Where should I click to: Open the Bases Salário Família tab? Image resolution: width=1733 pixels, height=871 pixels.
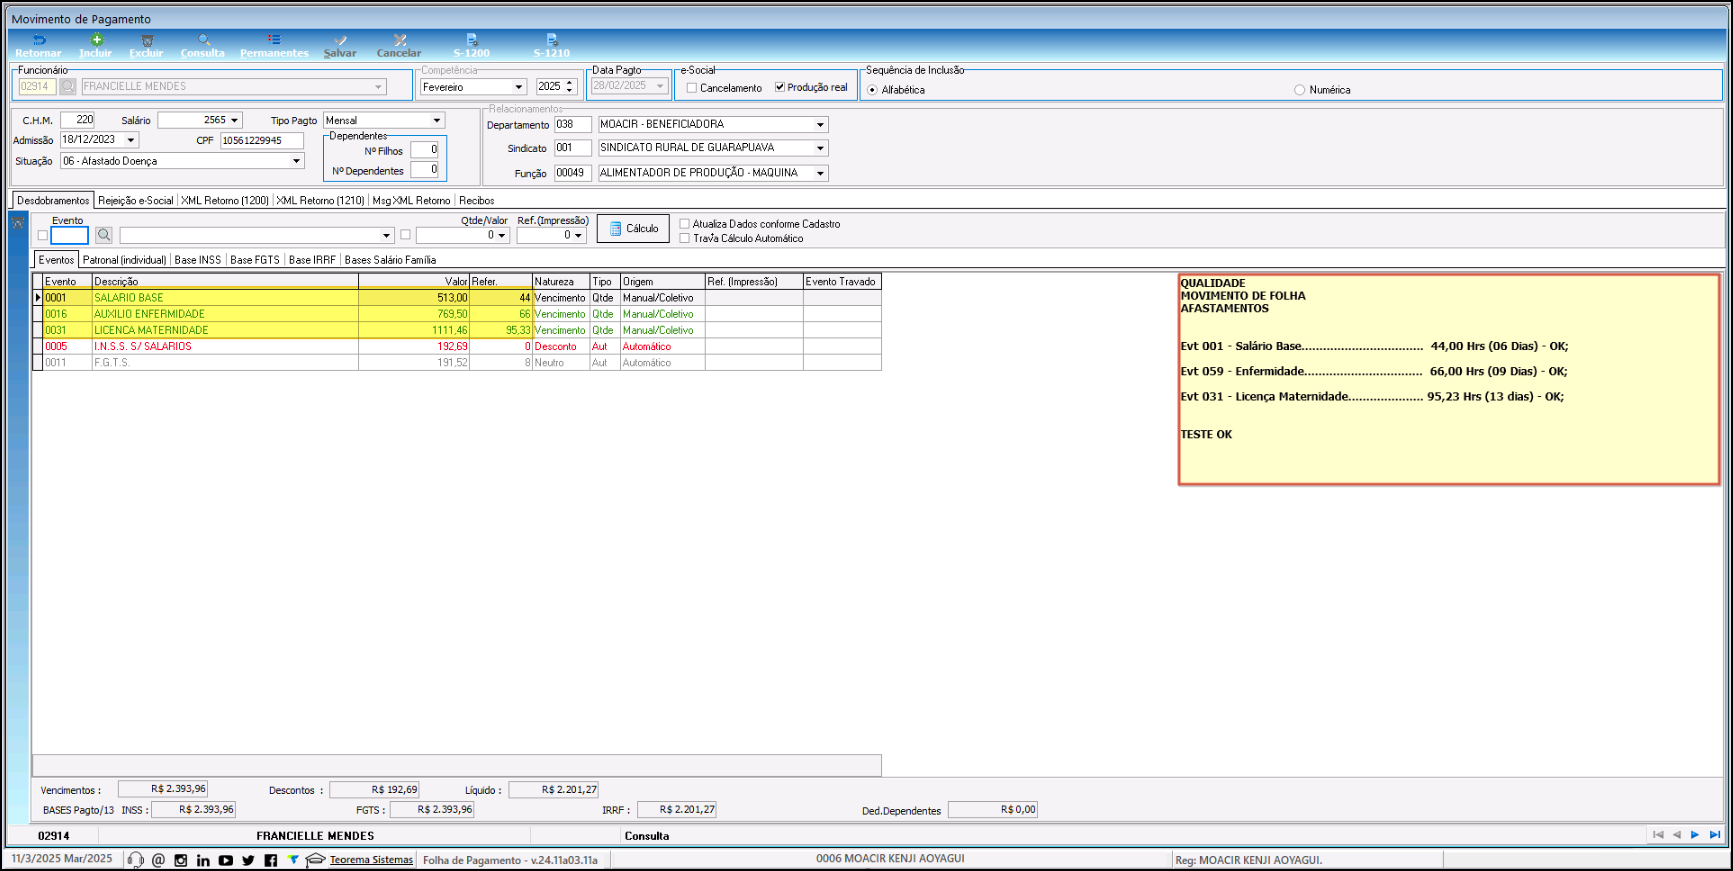[390, 260]
